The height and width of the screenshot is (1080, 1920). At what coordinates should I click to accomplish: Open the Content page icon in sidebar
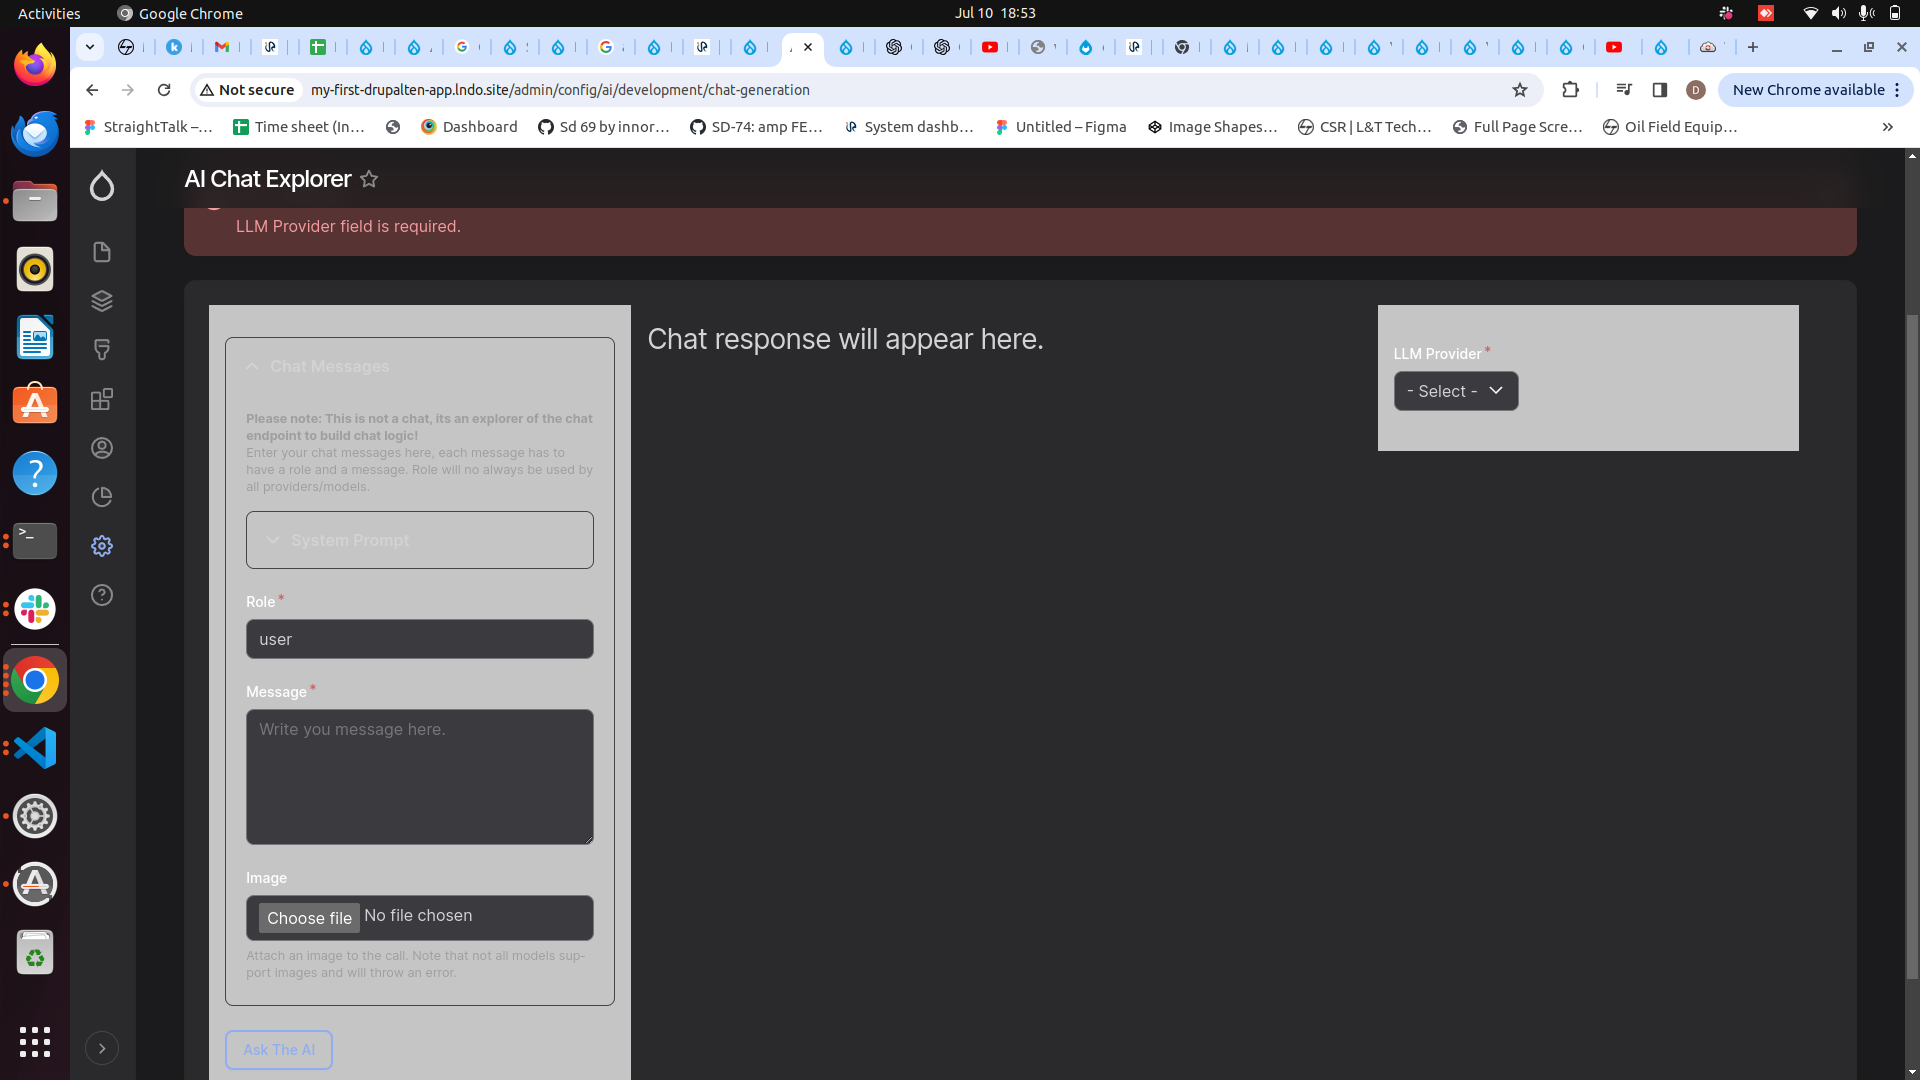[x=101, y=252]
